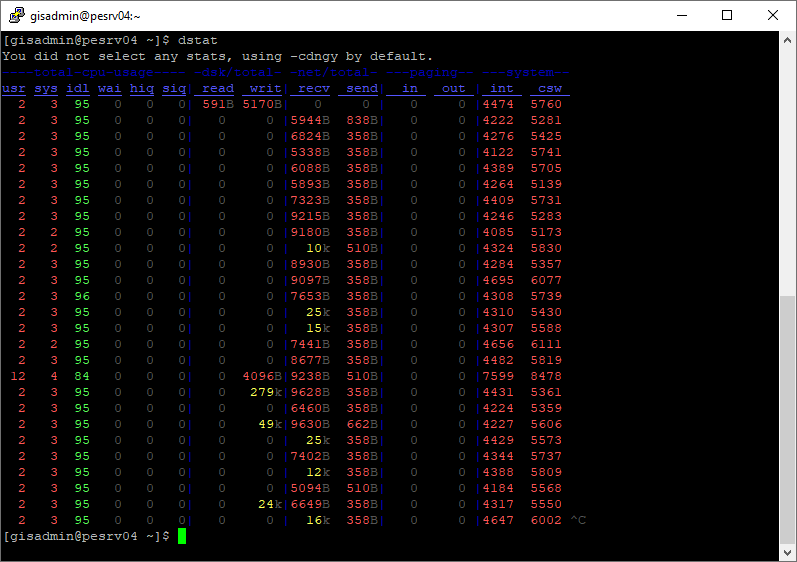Screen dimensions: 797x562
Task: Minimize the PuTTY window
Action: (x=682, y=15)
